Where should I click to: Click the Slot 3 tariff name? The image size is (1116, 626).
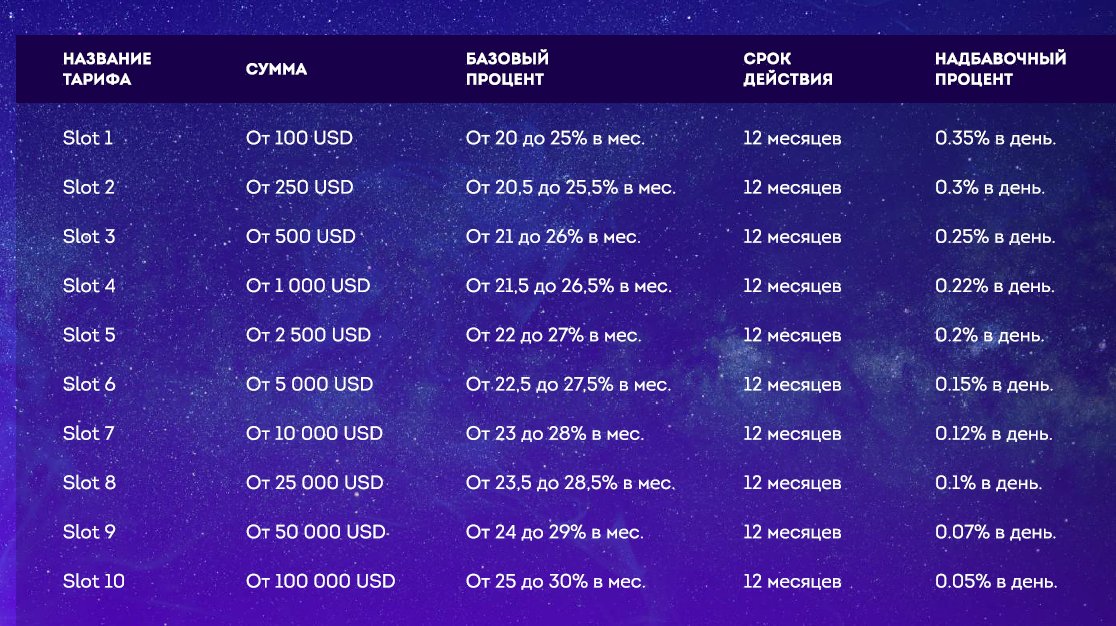point(89,237)
